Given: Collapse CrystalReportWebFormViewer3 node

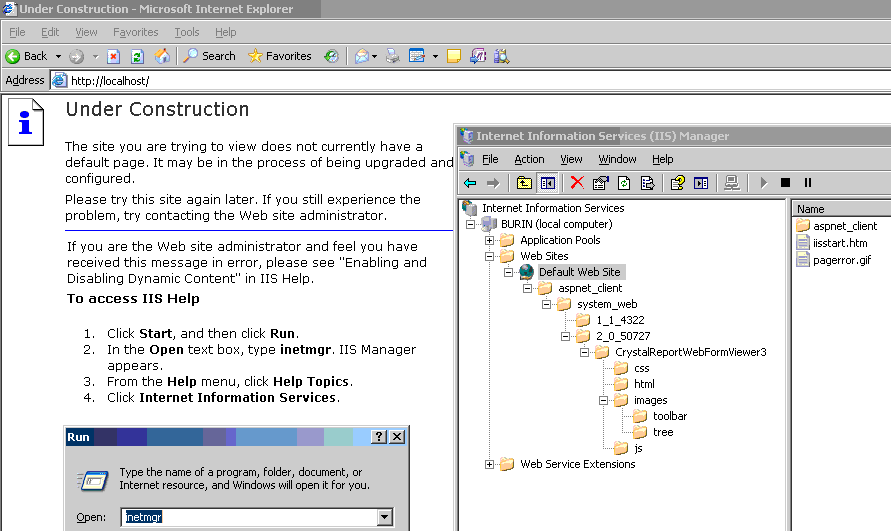Looking at the screenshot, I should pos(584,352).
